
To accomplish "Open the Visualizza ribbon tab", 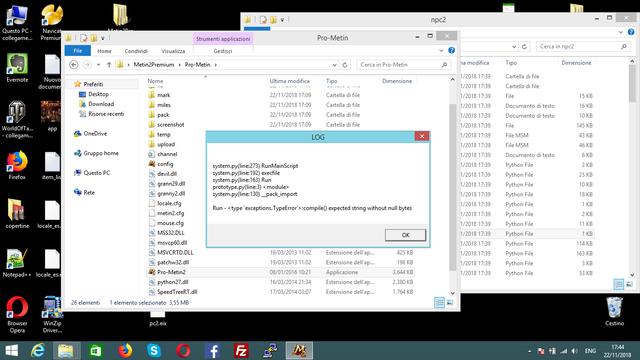I will 173,51.
